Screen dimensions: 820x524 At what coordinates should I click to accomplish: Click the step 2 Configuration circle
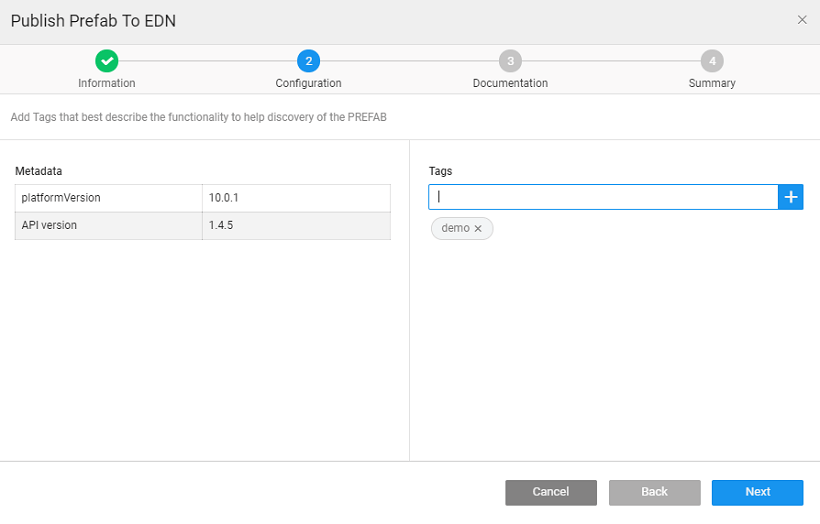[x=308, y=61]
